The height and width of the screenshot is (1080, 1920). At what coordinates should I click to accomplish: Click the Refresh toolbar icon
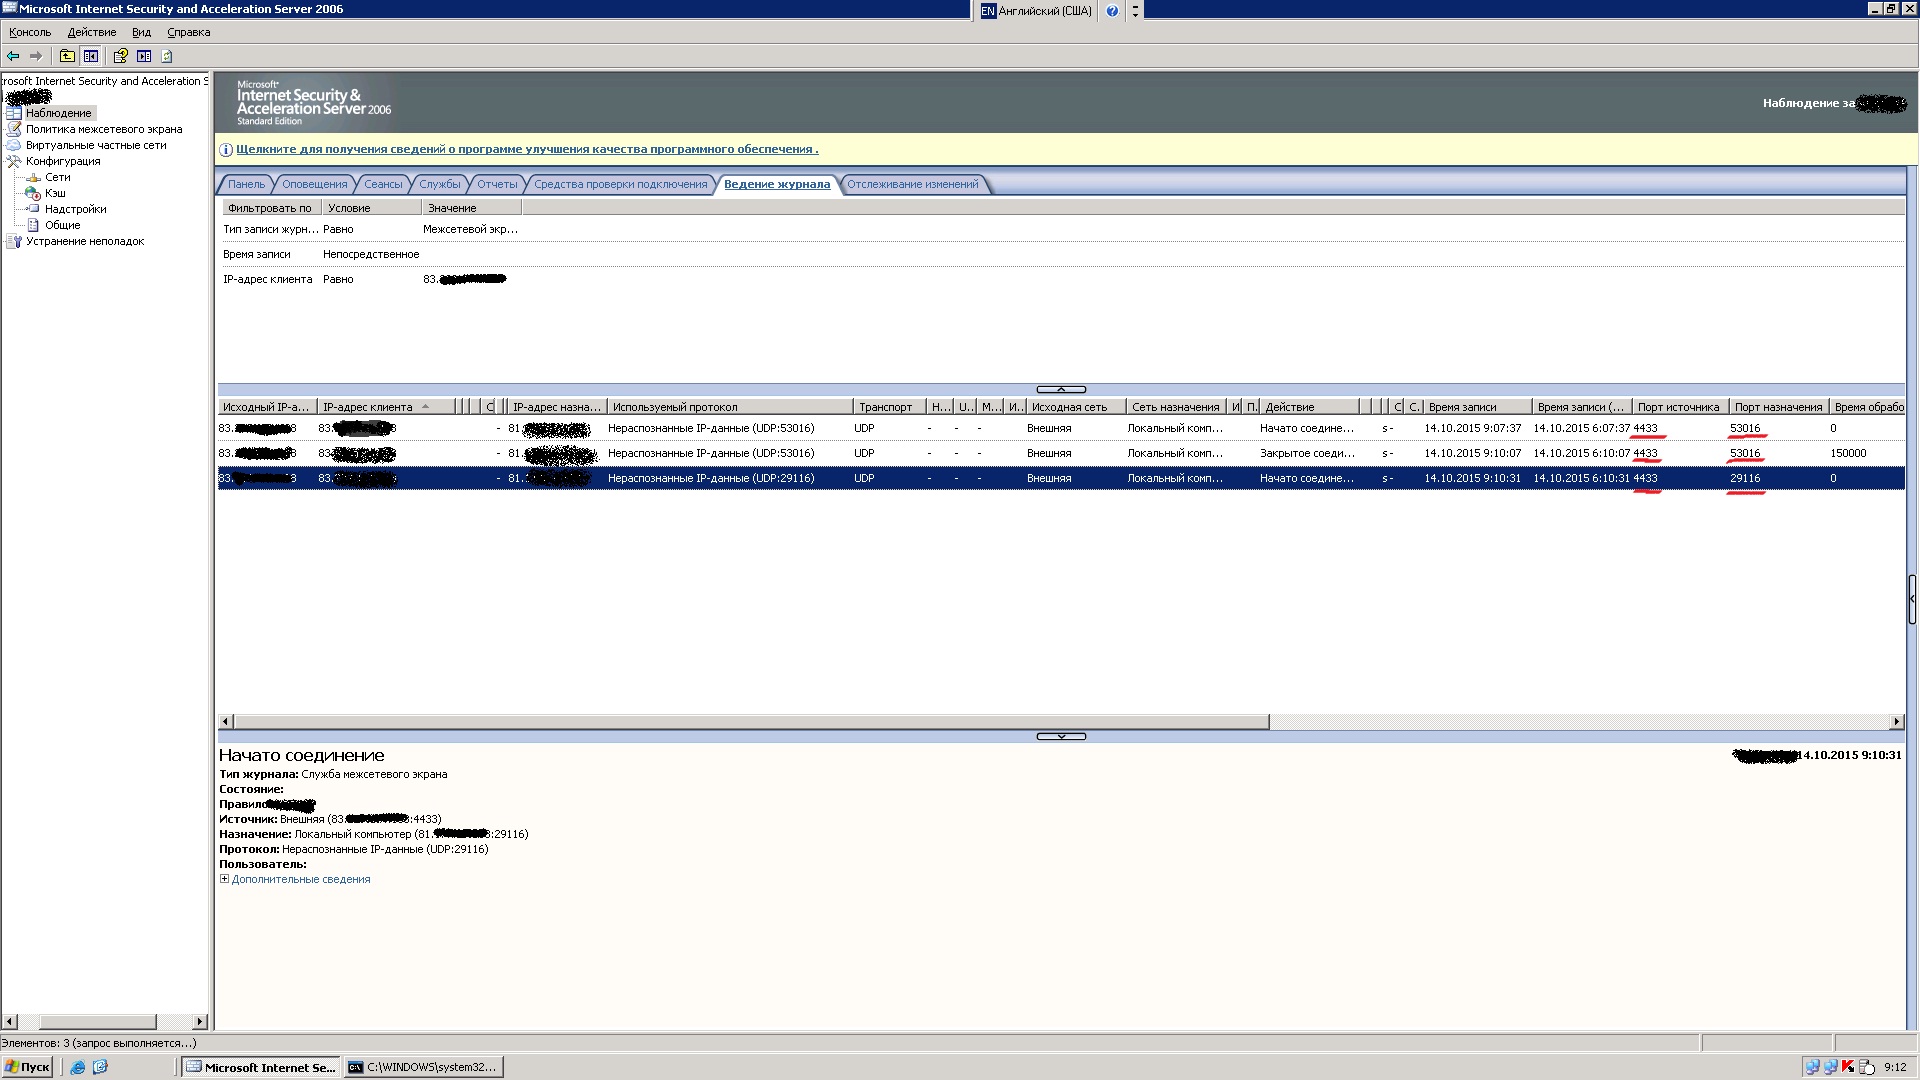(167, 56)
